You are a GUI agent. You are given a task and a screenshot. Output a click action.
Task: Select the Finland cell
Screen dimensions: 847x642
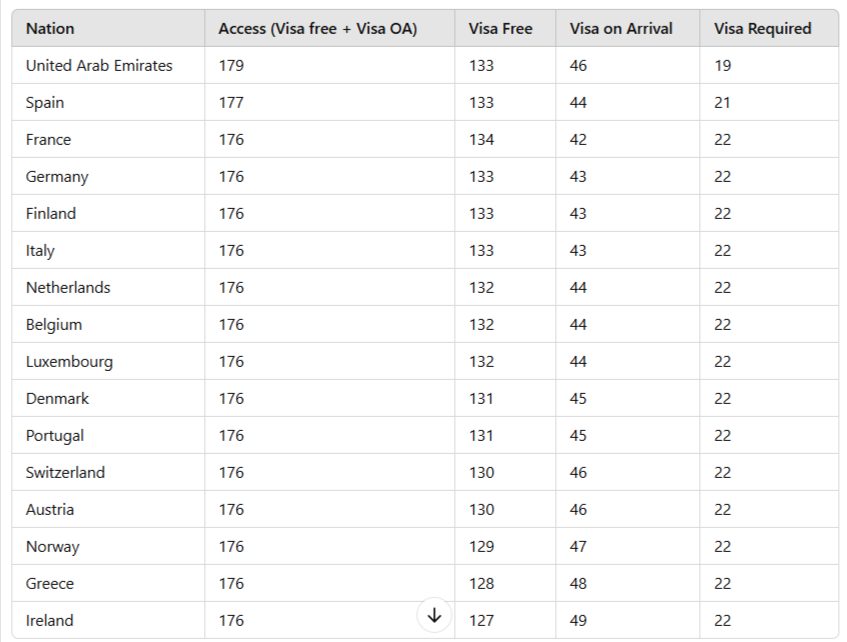click(51, 214)
